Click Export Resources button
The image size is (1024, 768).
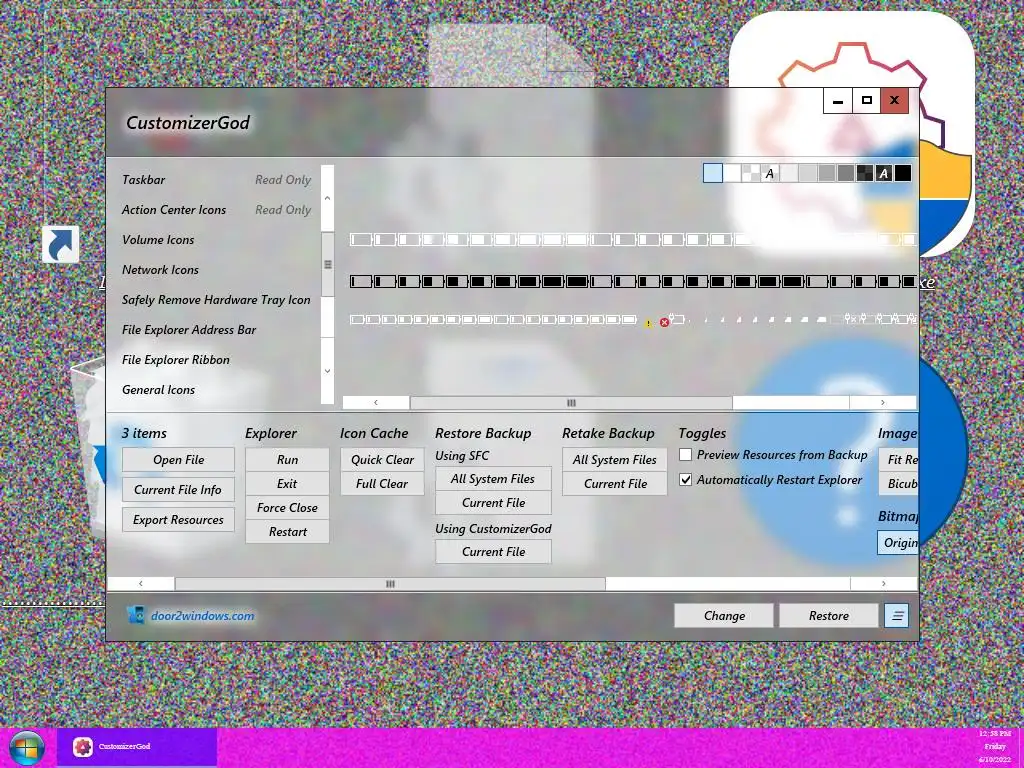pyautogui.click(x=178, y=519)
